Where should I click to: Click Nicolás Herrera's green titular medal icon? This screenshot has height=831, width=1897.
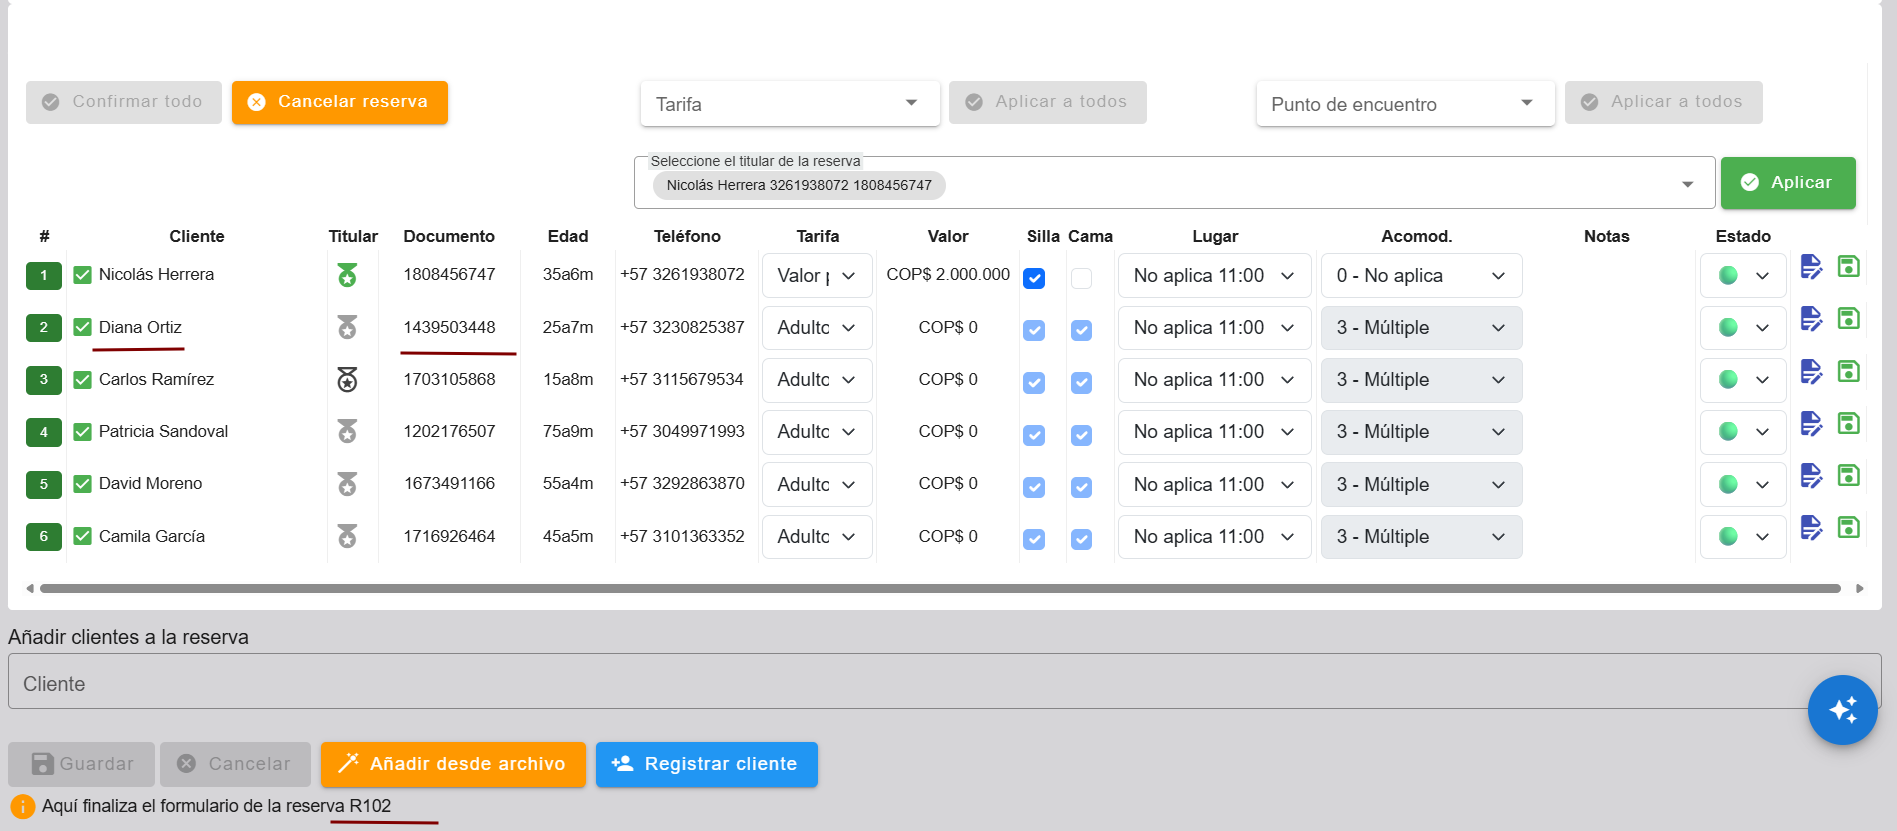[347, 275]
